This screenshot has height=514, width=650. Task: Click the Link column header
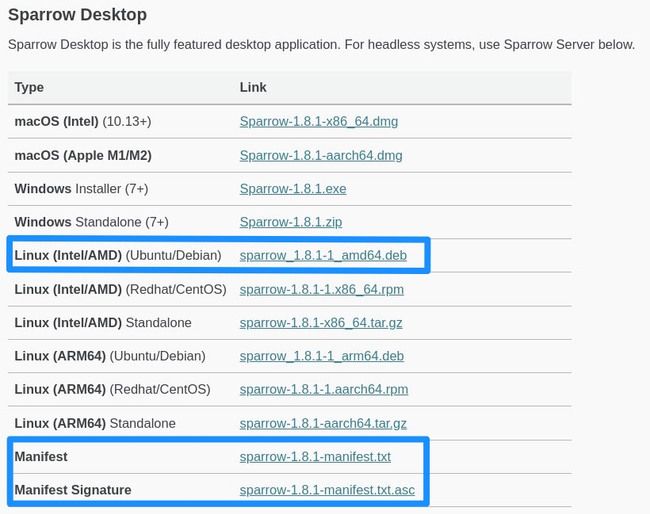[253, 88]
